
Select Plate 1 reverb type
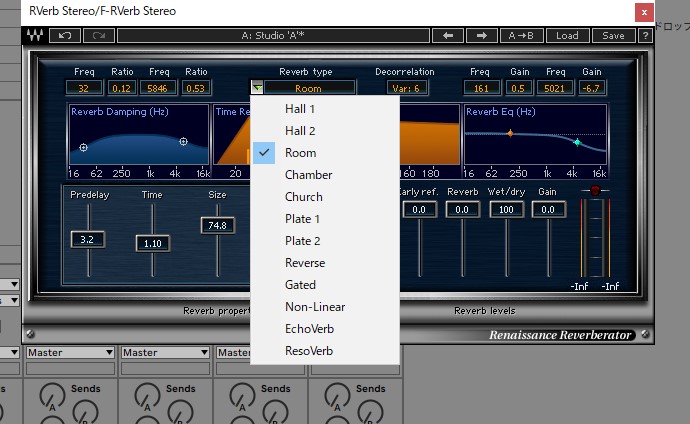(x=325, y=219)
